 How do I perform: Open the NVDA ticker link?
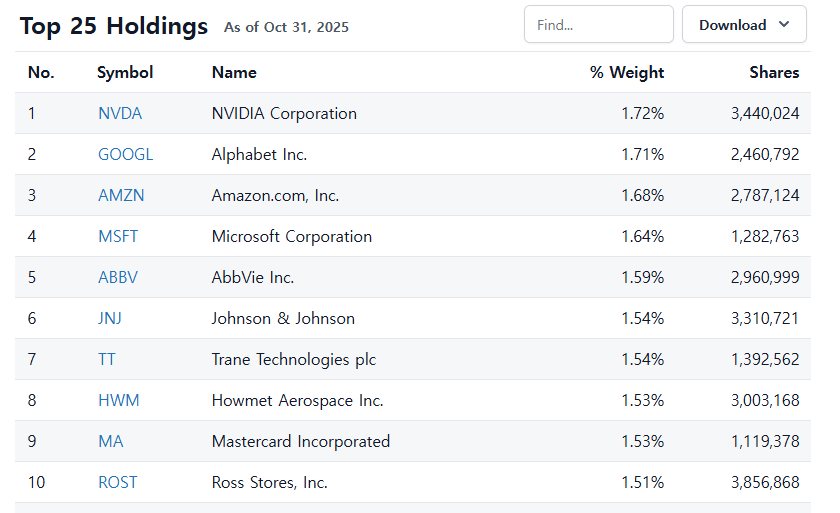click(120, 114)
